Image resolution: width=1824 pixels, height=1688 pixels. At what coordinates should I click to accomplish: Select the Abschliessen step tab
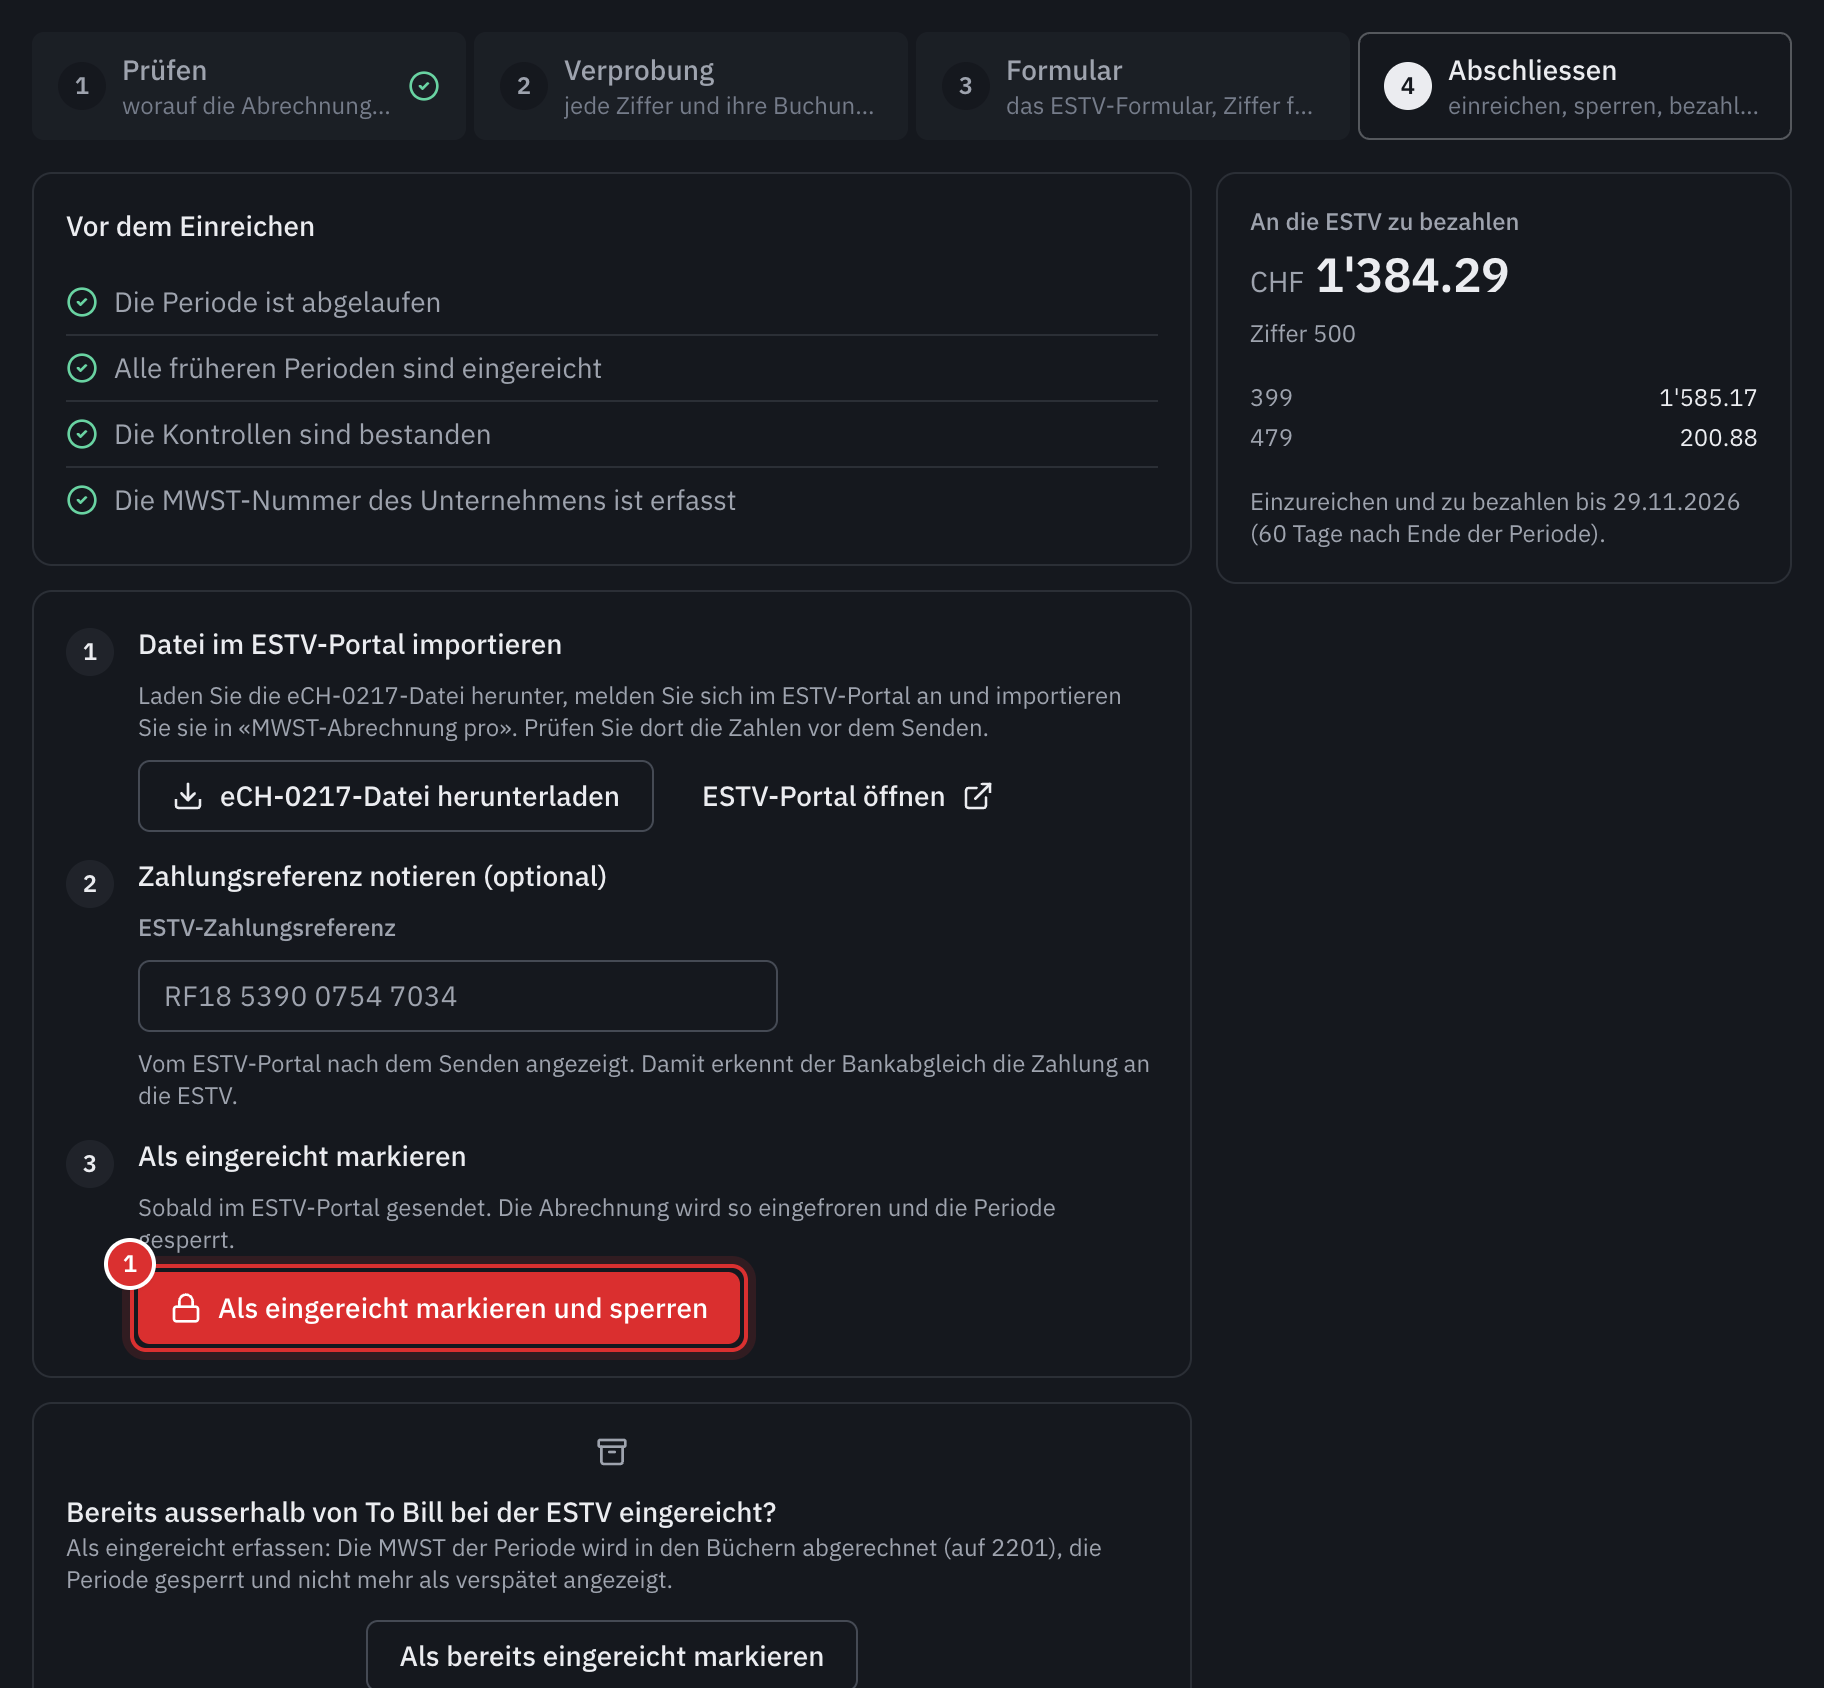1575,86
